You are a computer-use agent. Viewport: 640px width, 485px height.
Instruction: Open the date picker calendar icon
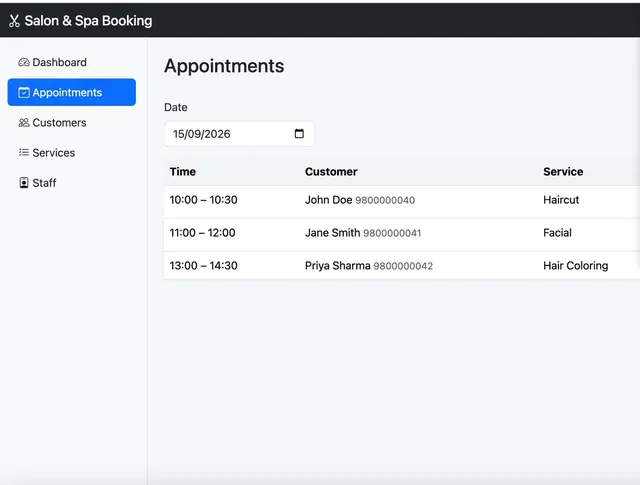(x=299, y=133)
